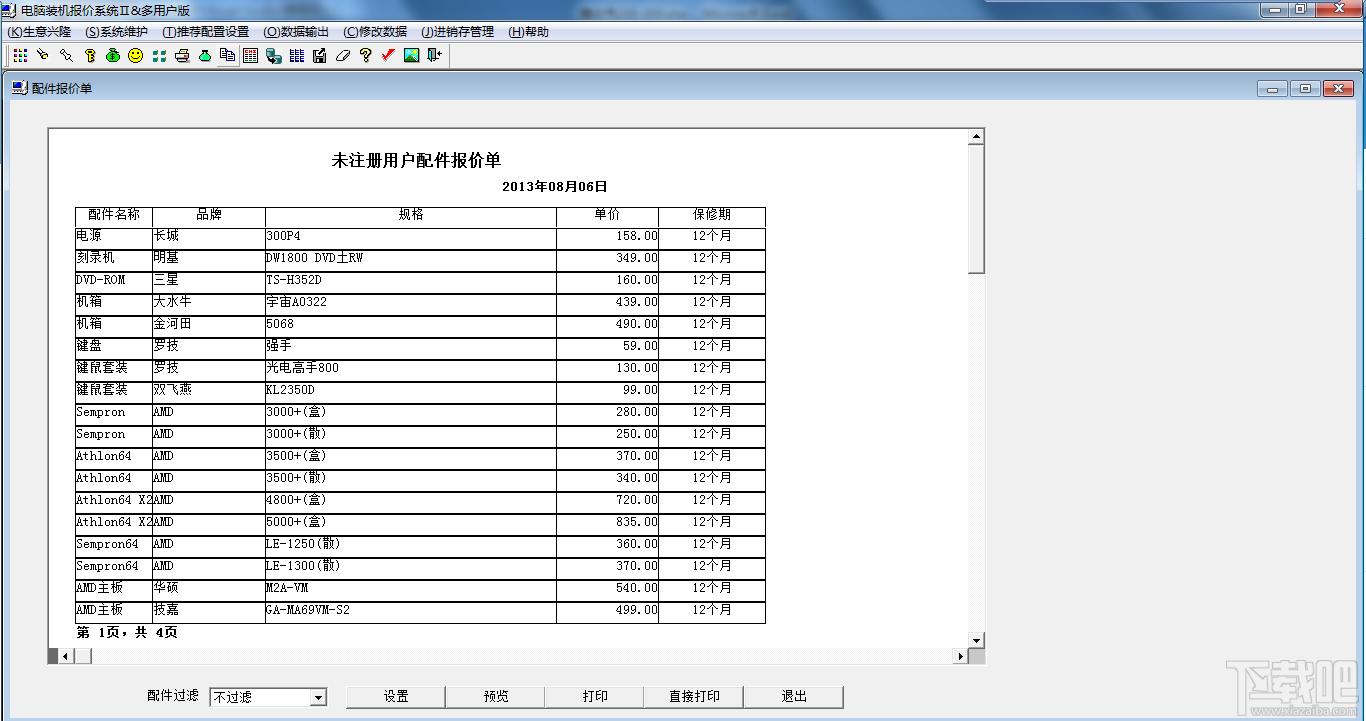Click the 设置 button
This screenshot has height=721, width=1366.
pyautogui.click(x=396, y=696)
